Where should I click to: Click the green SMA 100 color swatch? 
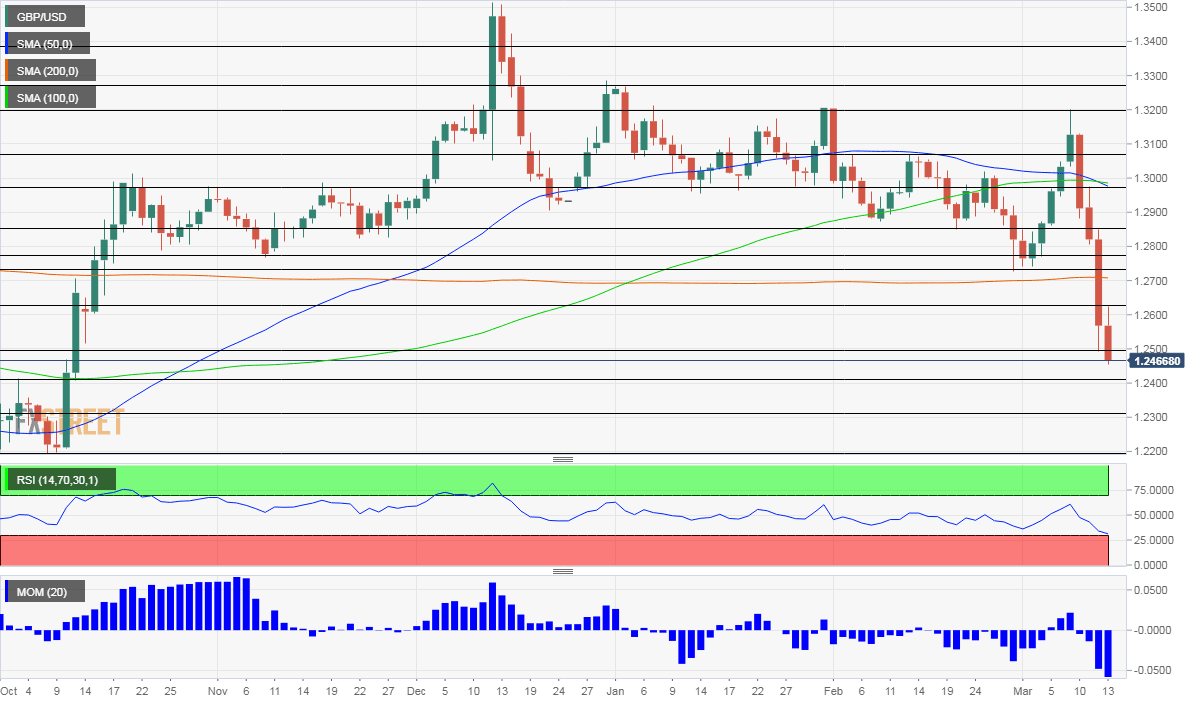pos(8,97)
